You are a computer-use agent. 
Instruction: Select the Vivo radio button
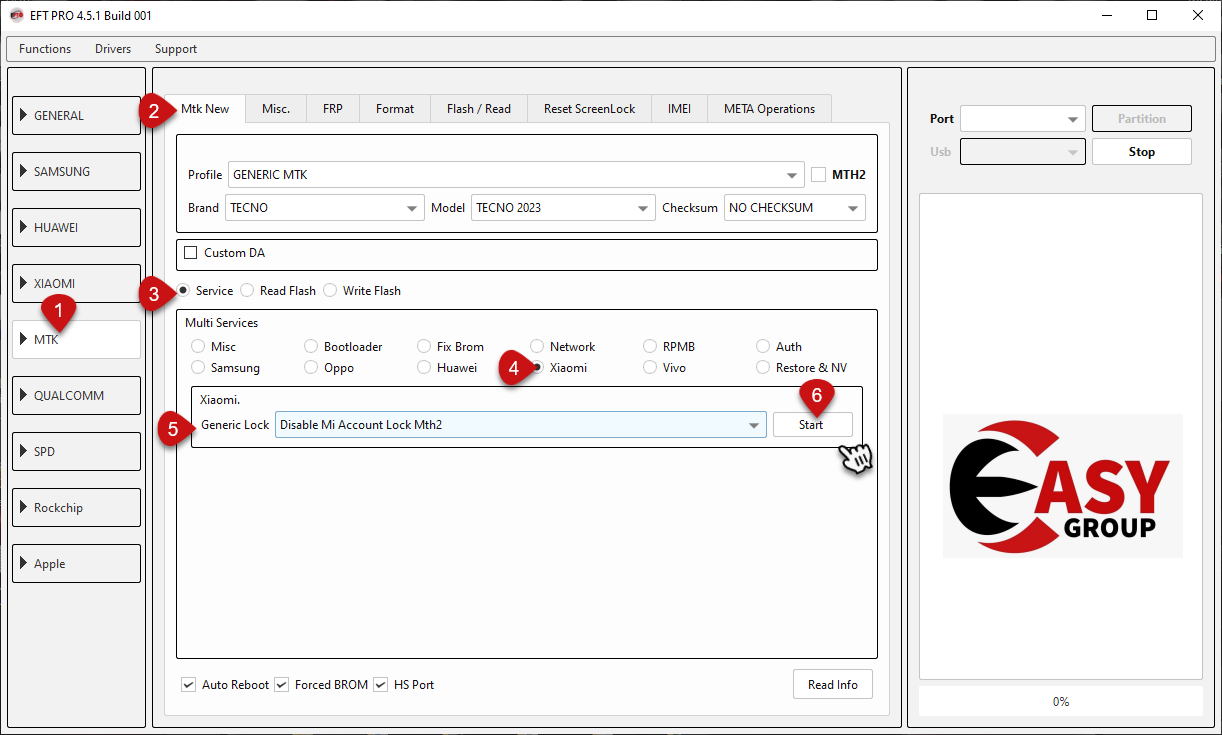(x=650, y=368)
